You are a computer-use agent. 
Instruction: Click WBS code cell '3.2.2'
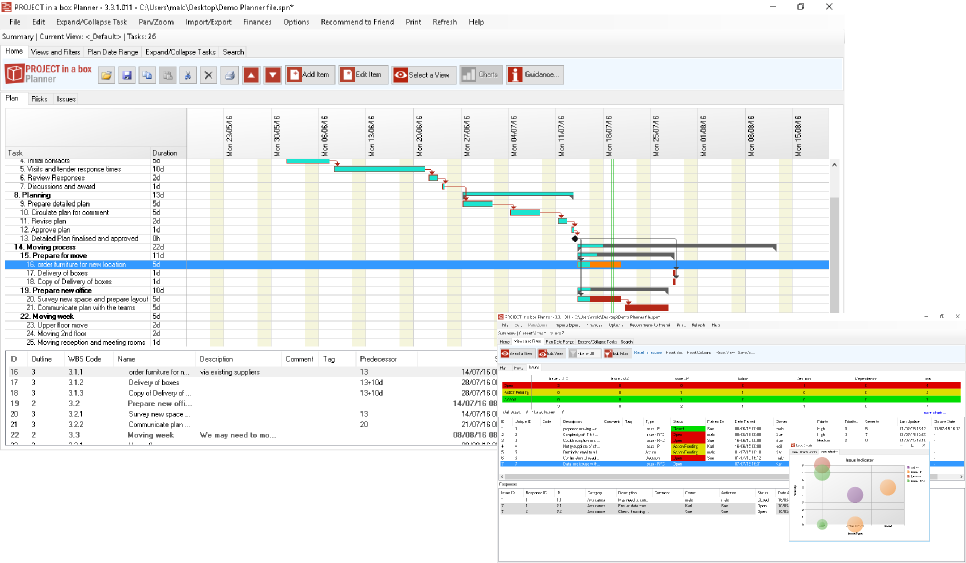point(76,424)
